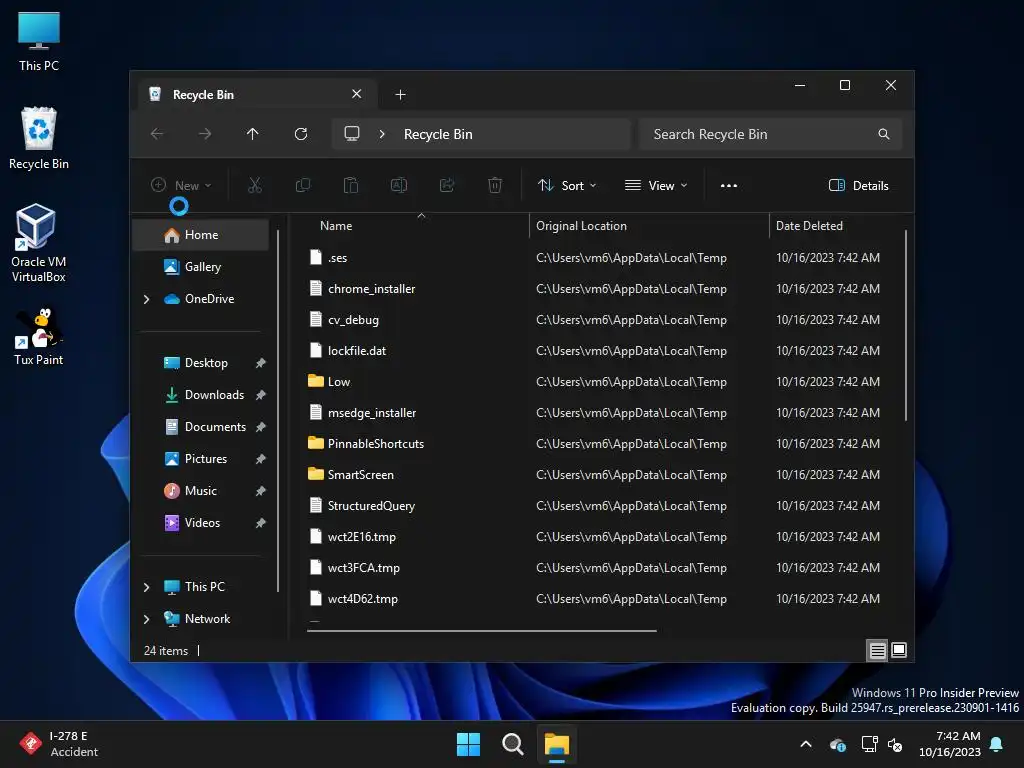This screenshot has width=1024, height=768.
Task: Open the I-278 E Accident widget
Action: 59,744
